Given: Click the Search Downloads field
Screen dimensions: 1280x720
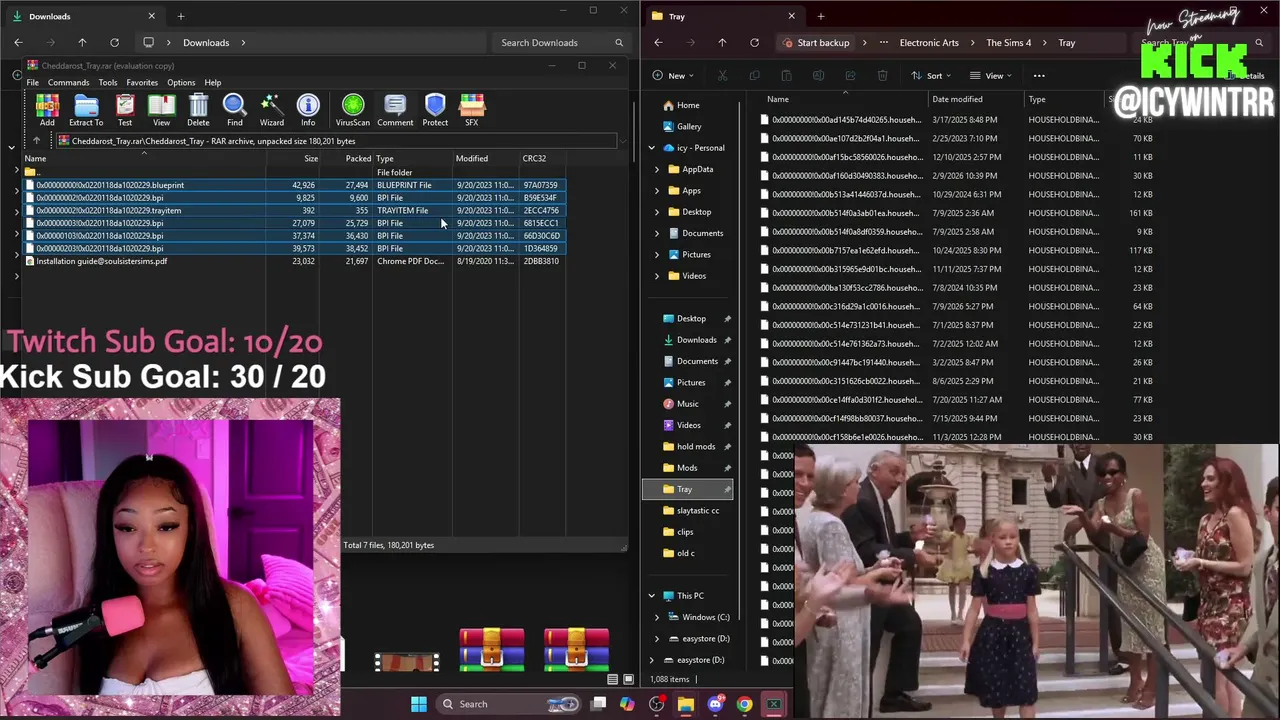Looking at the screenshot, I should (x=561, y=43).
